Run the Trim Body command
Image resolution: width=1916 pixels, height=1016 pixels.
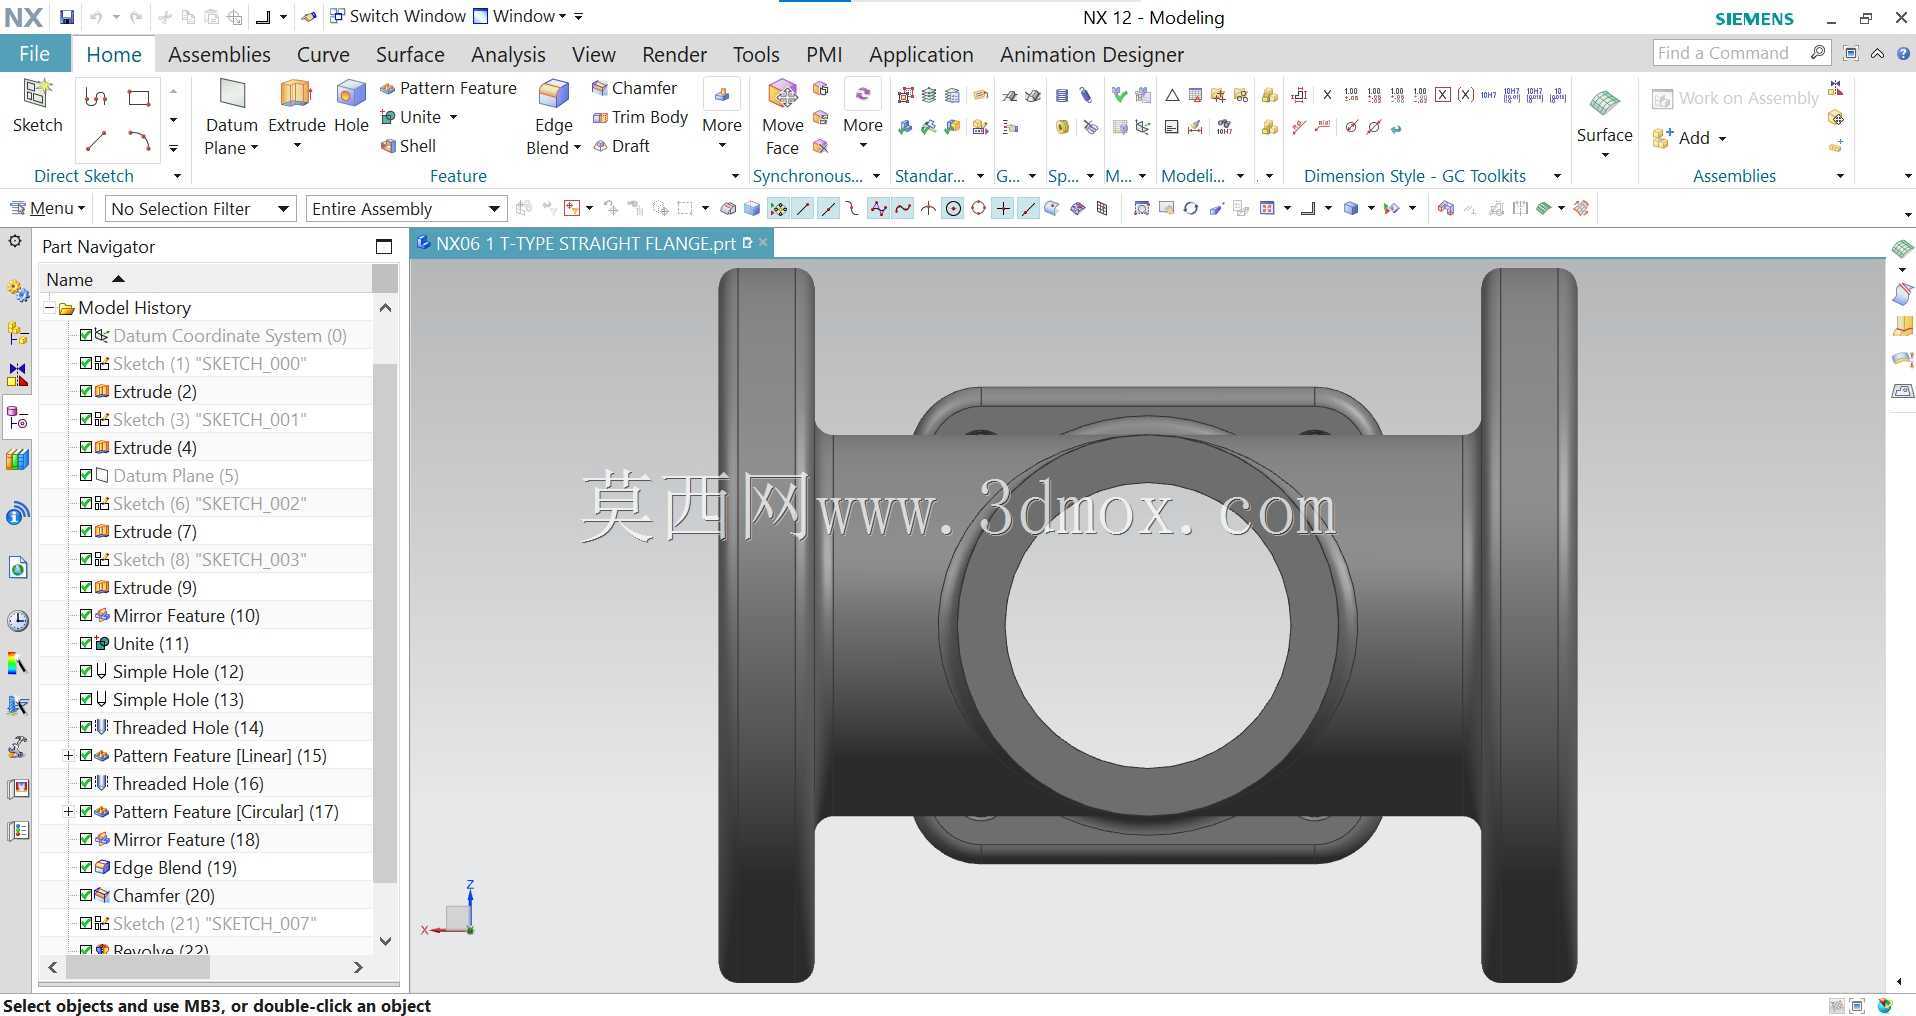pos(640,117)
